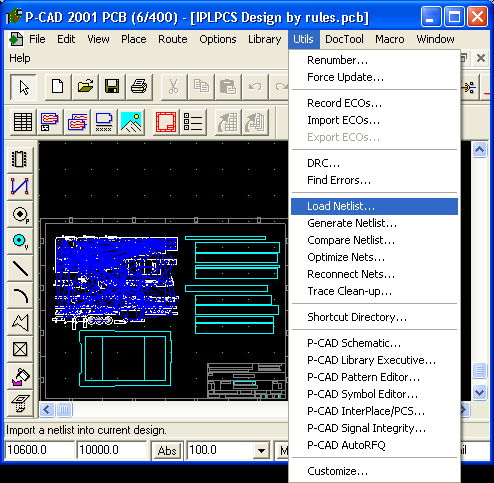The width and height of the screenshot is (494, 483).
Task: Choose Customize in the Utils menu
Action: pos(374,471)
